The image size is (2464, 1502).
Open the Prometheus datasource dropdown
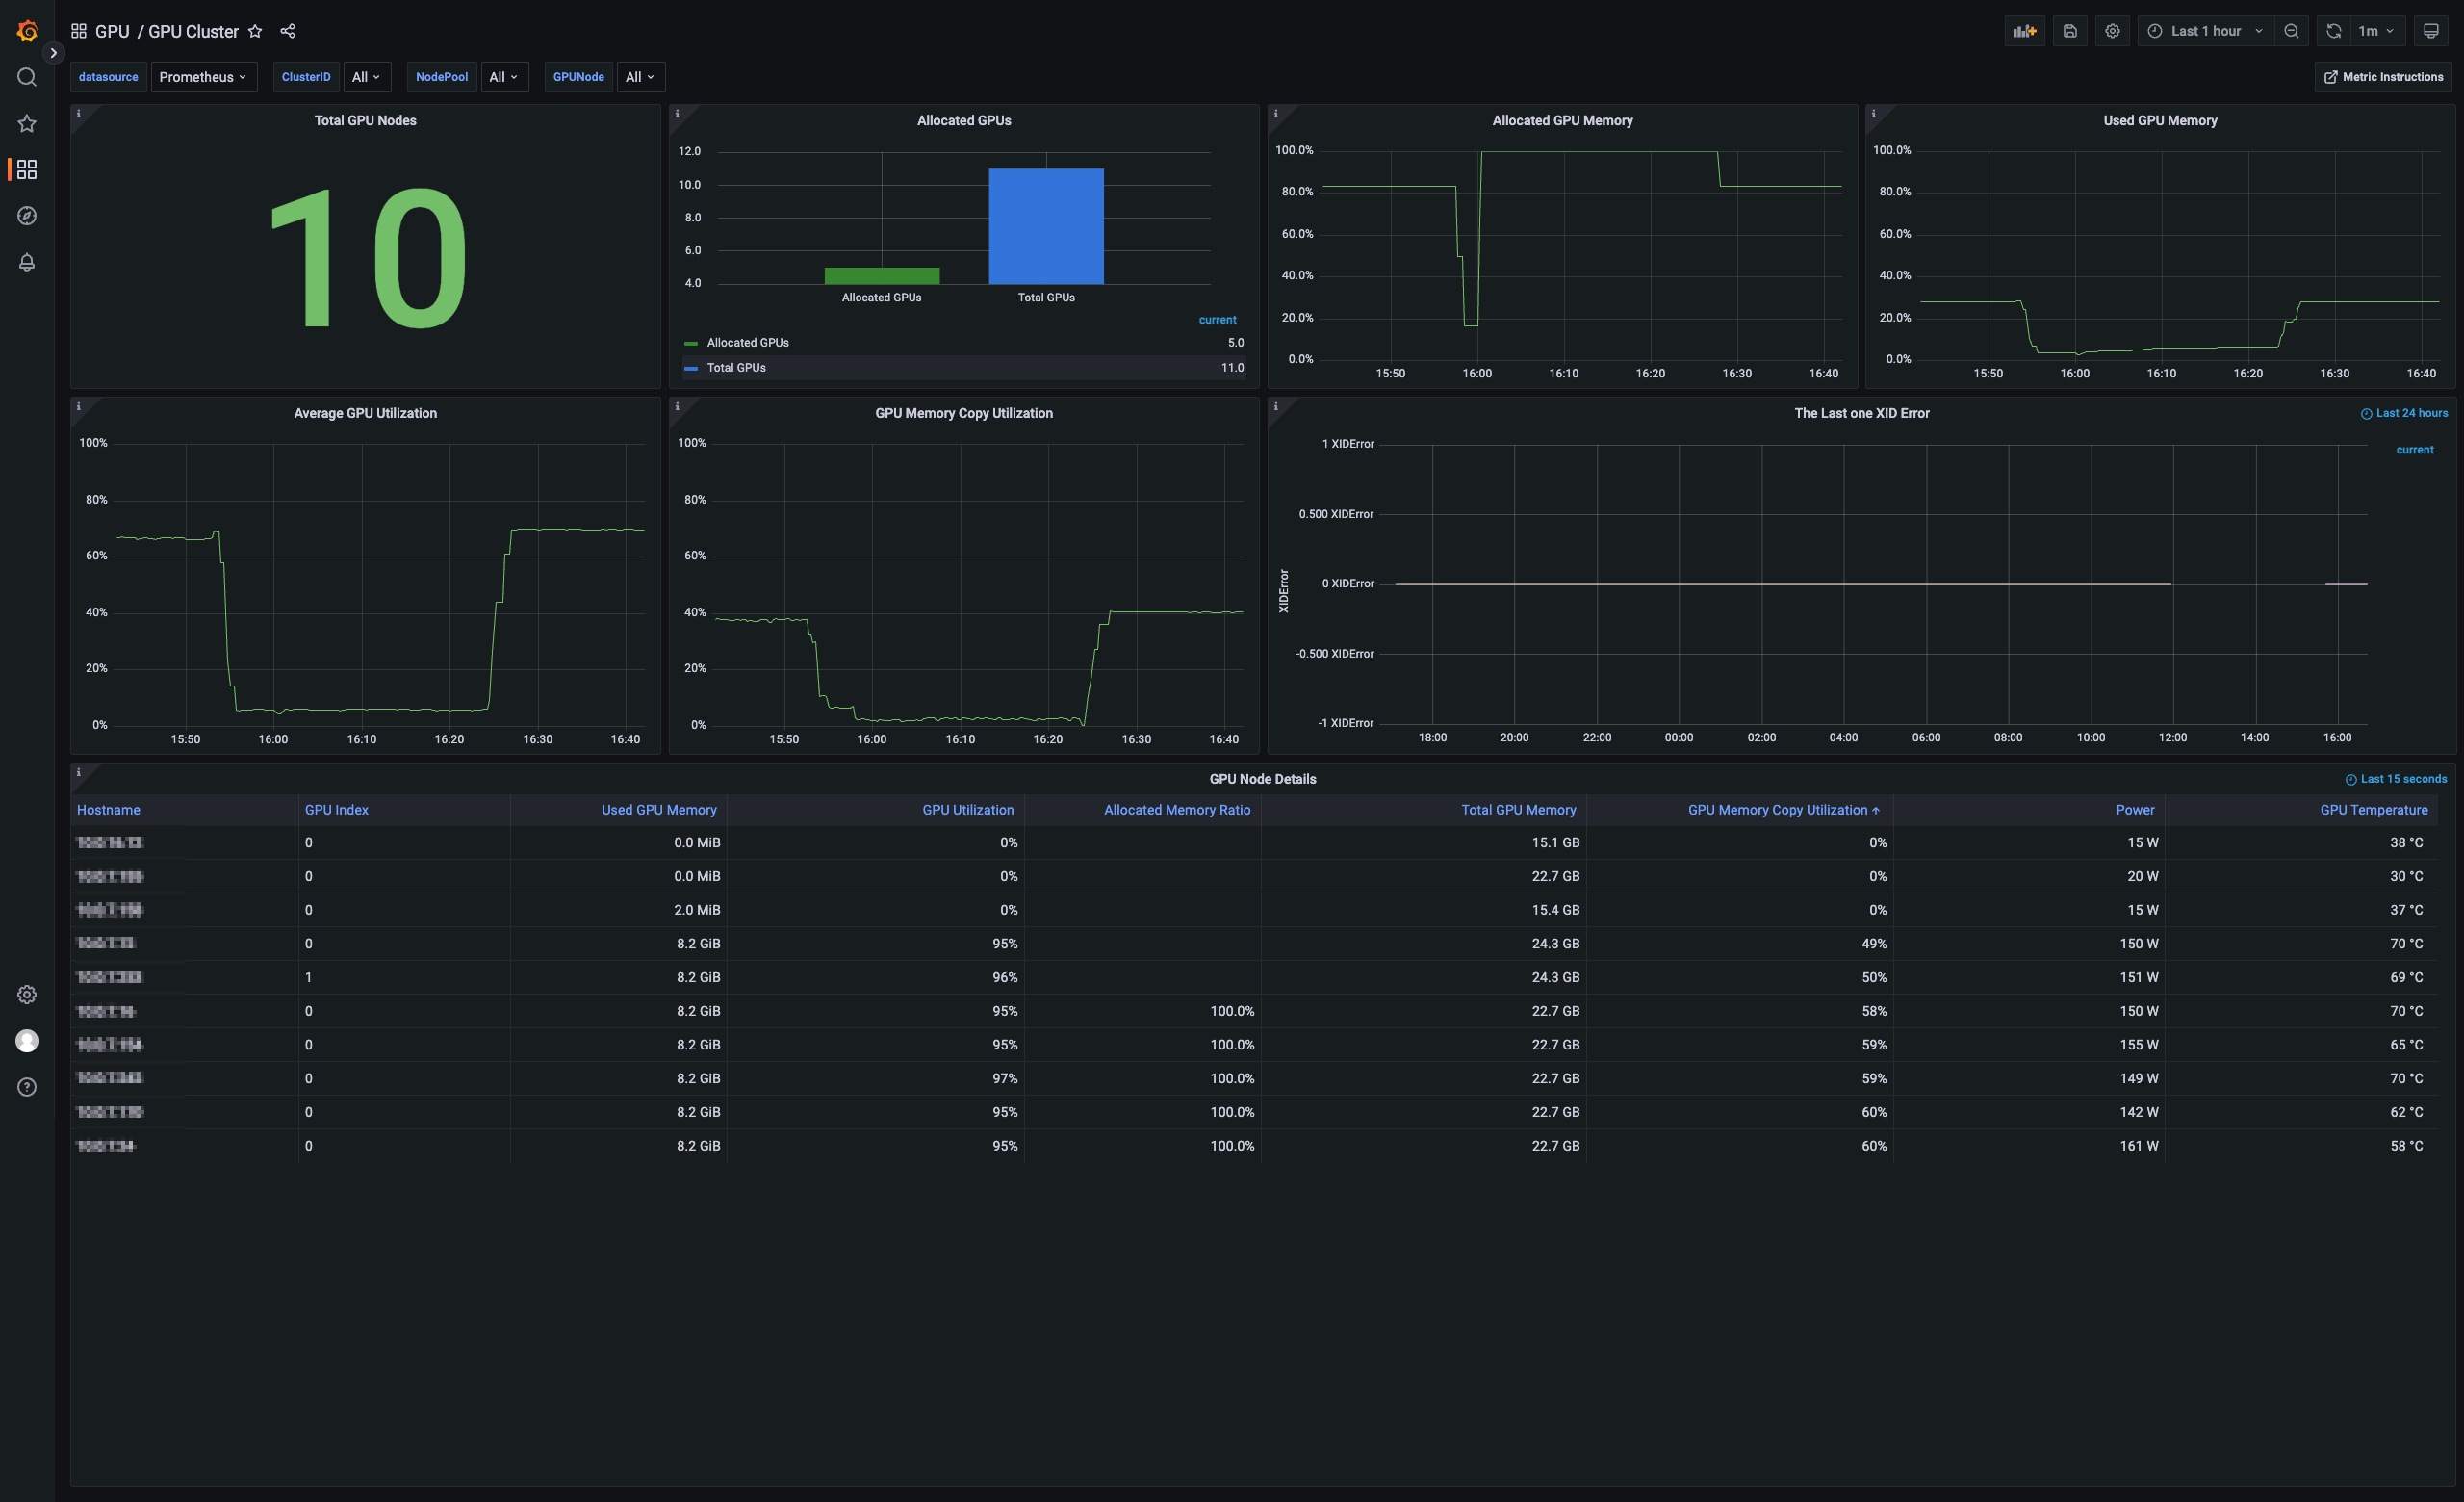(x=204, y=77)
